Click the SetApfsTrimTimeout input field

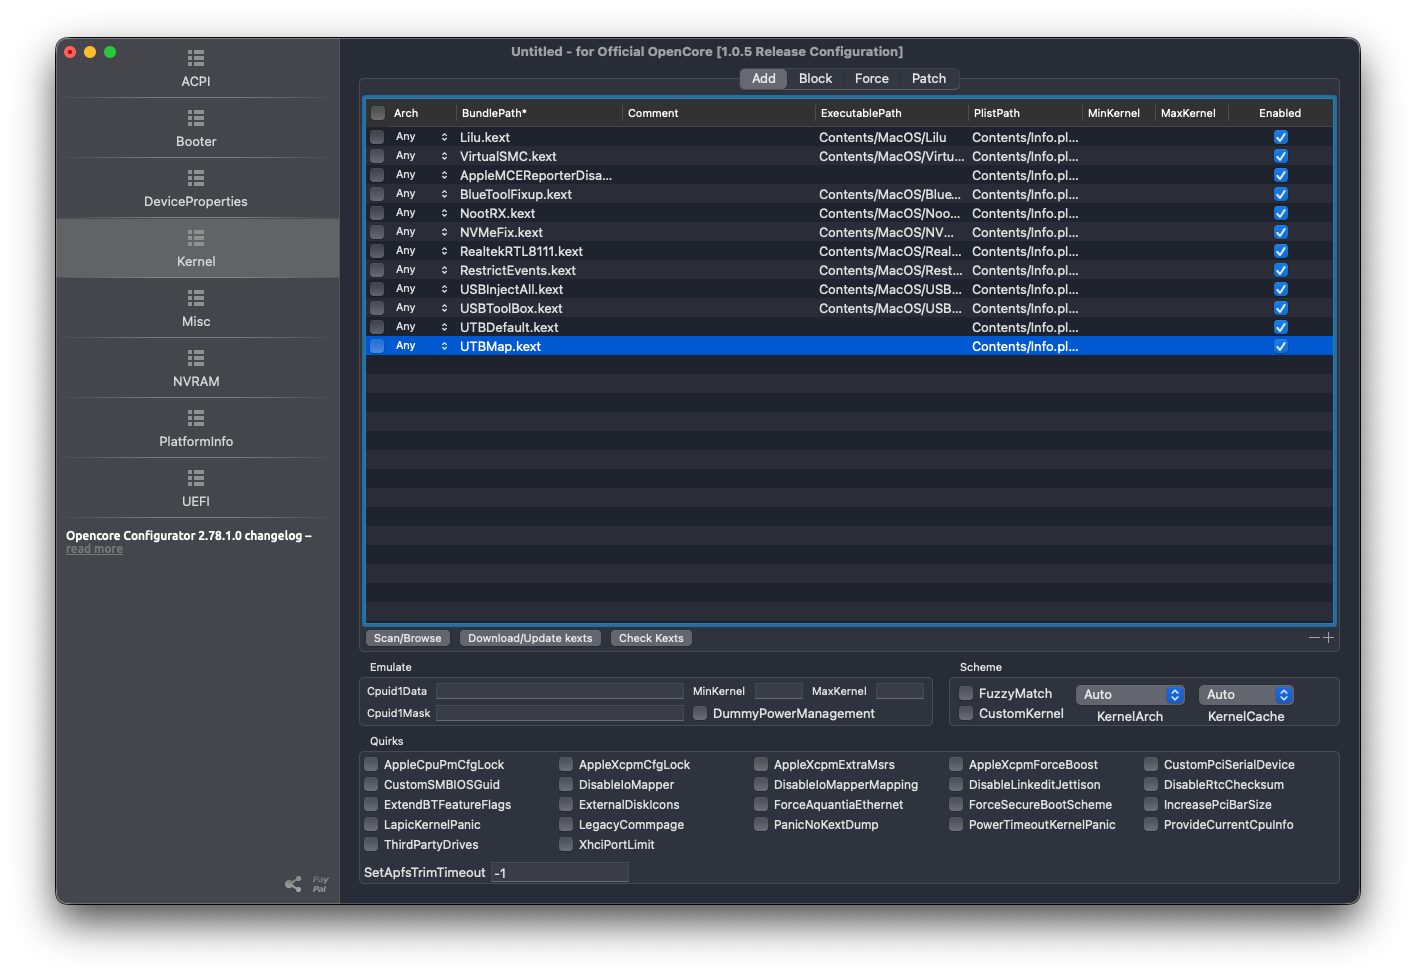(x=559, y=873)
